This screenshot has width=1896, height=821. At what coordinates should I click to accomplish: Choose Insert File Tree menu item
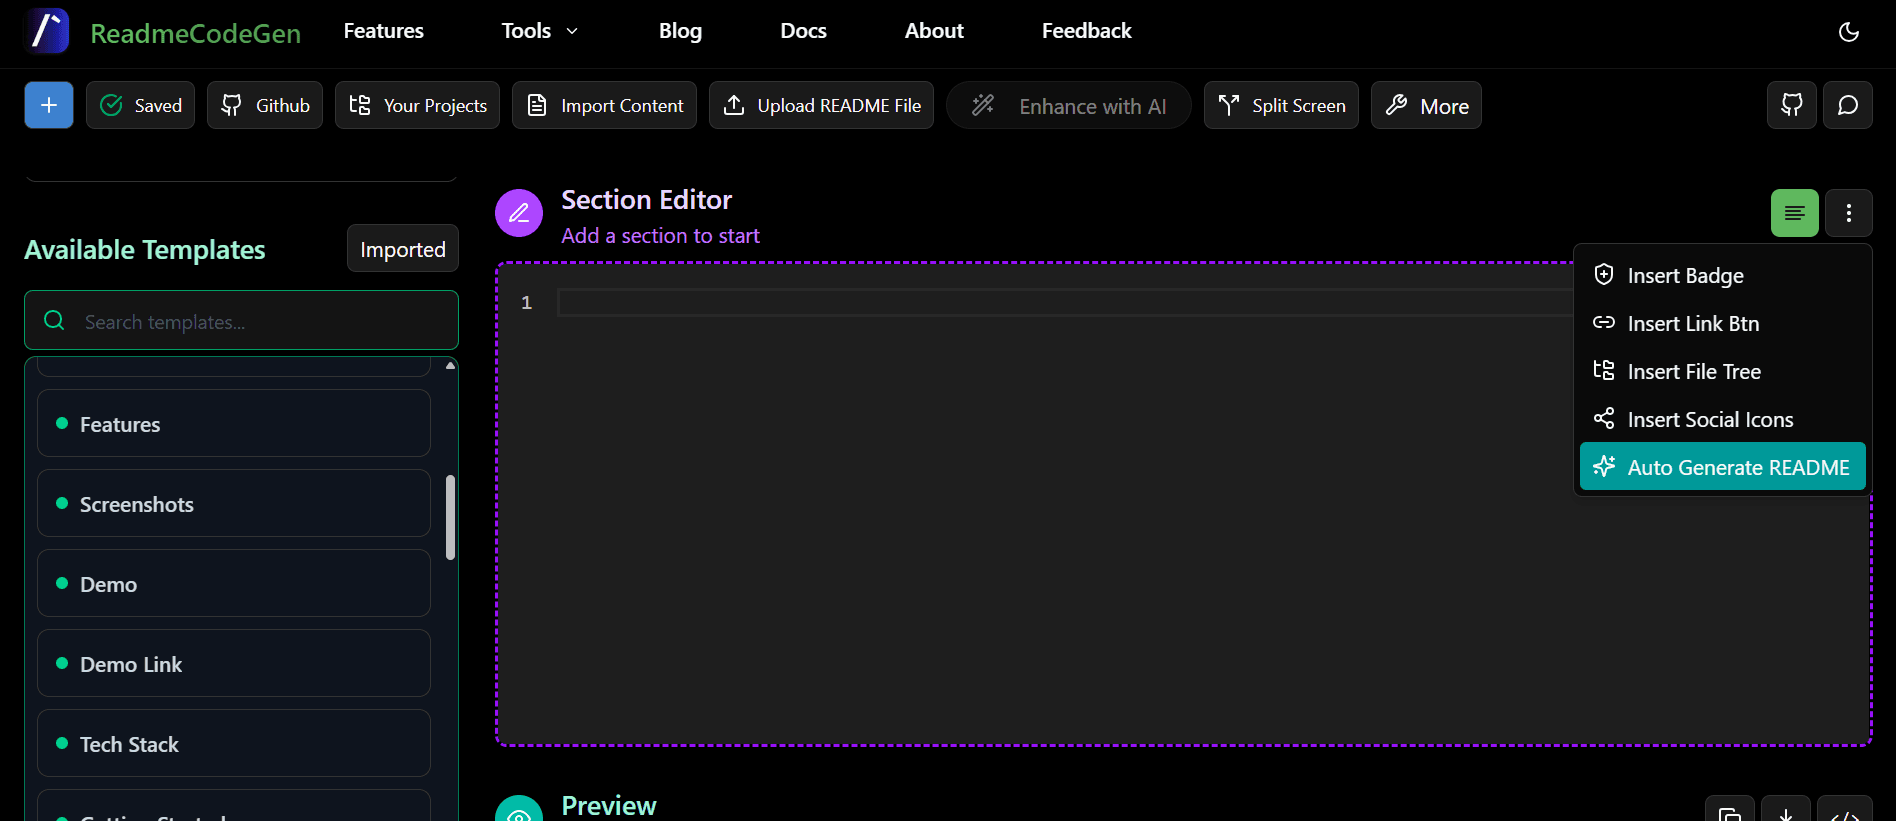click(x=1723, y=371)
